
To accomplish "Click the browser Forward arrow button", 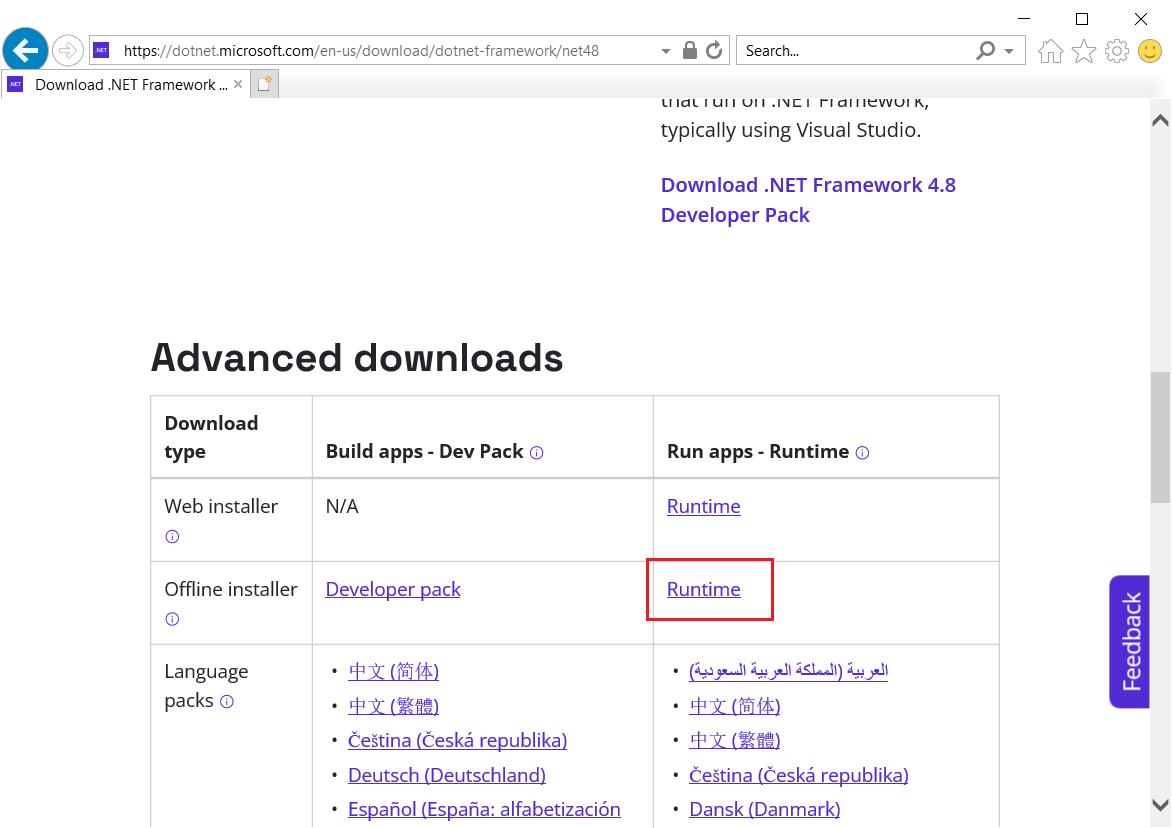I will click(68, 51).
